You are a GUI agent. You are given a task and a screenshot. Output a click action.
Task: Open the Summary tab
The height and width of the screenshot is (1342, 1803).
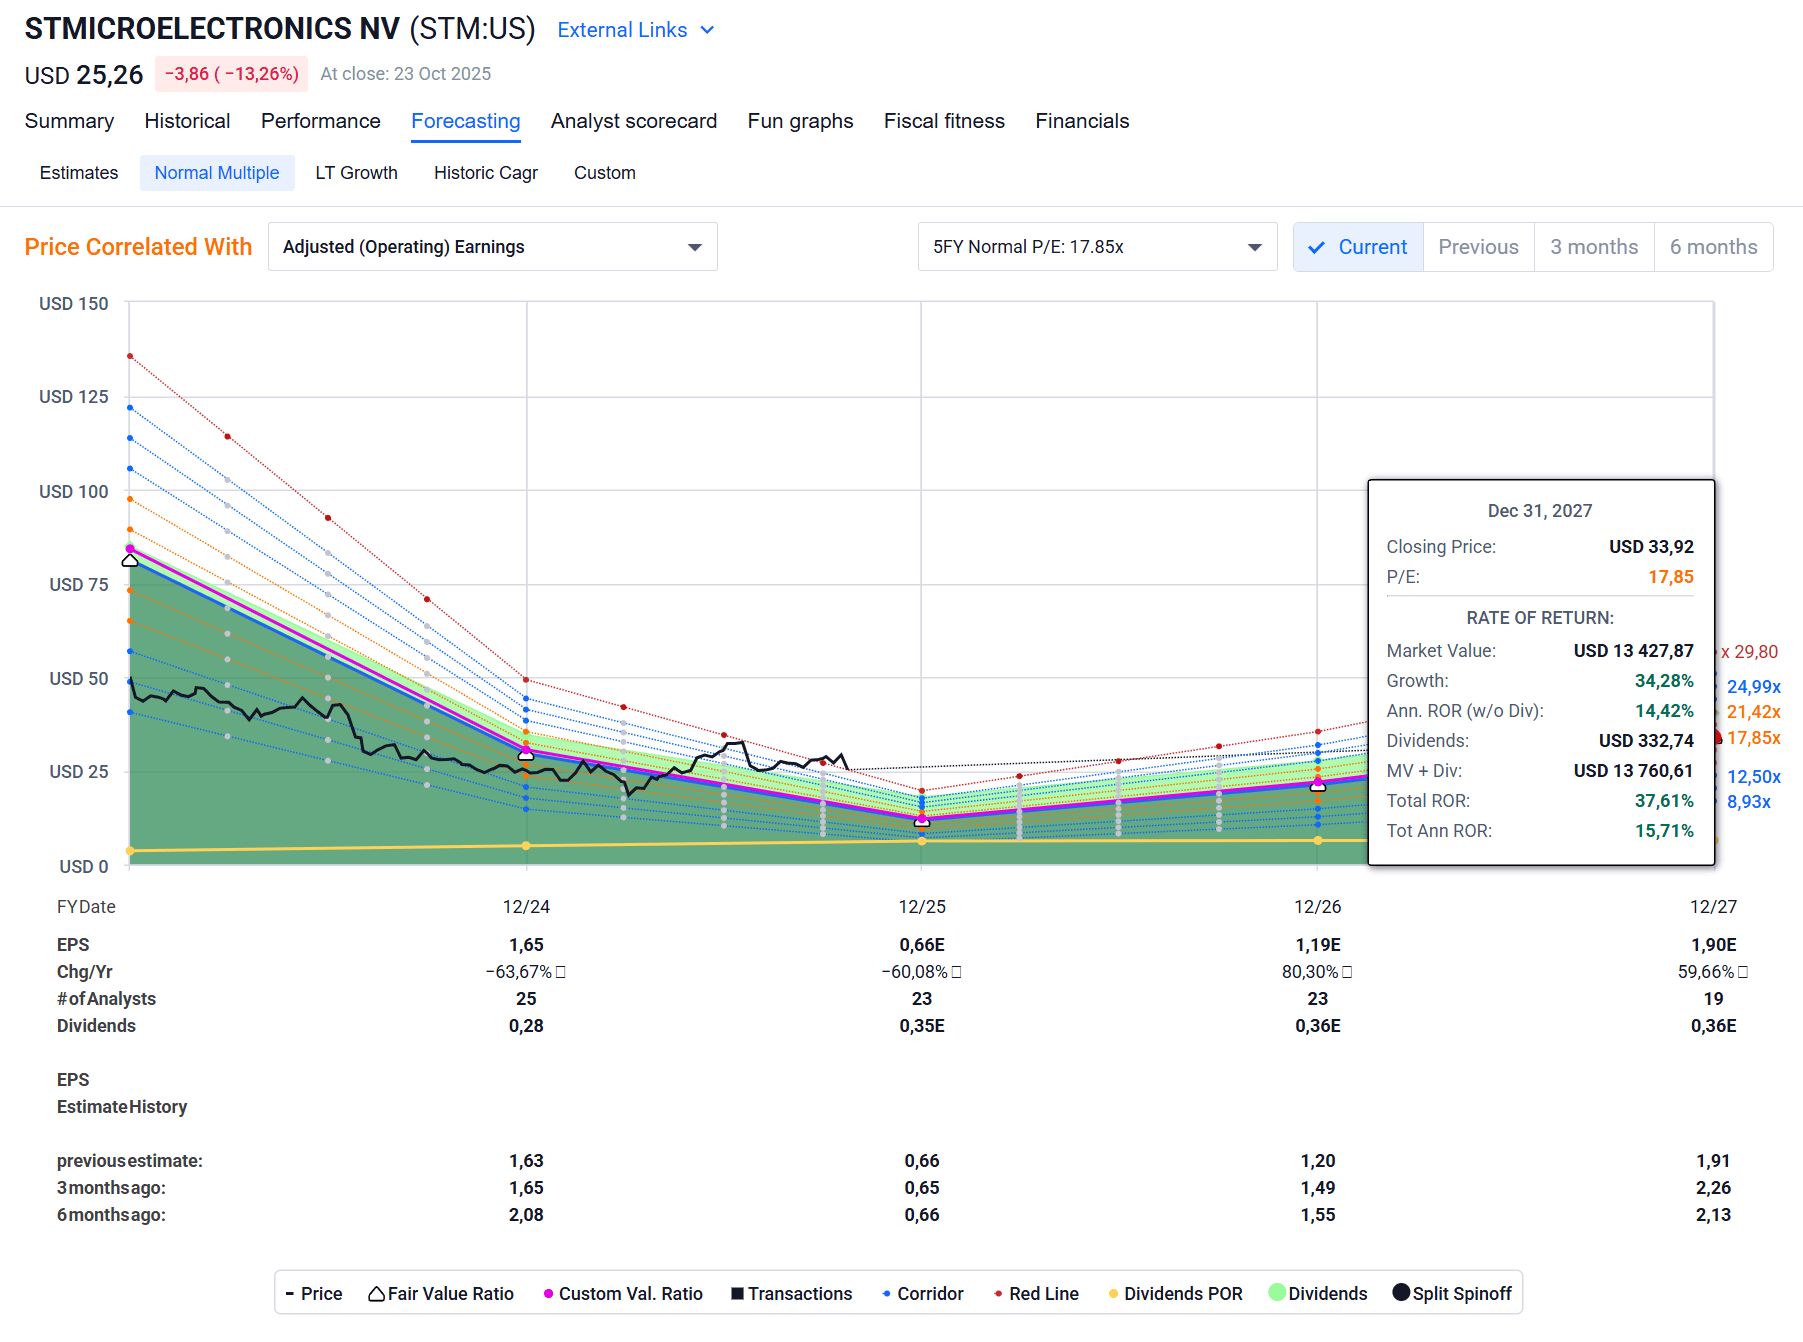click(x=69, y=121)
